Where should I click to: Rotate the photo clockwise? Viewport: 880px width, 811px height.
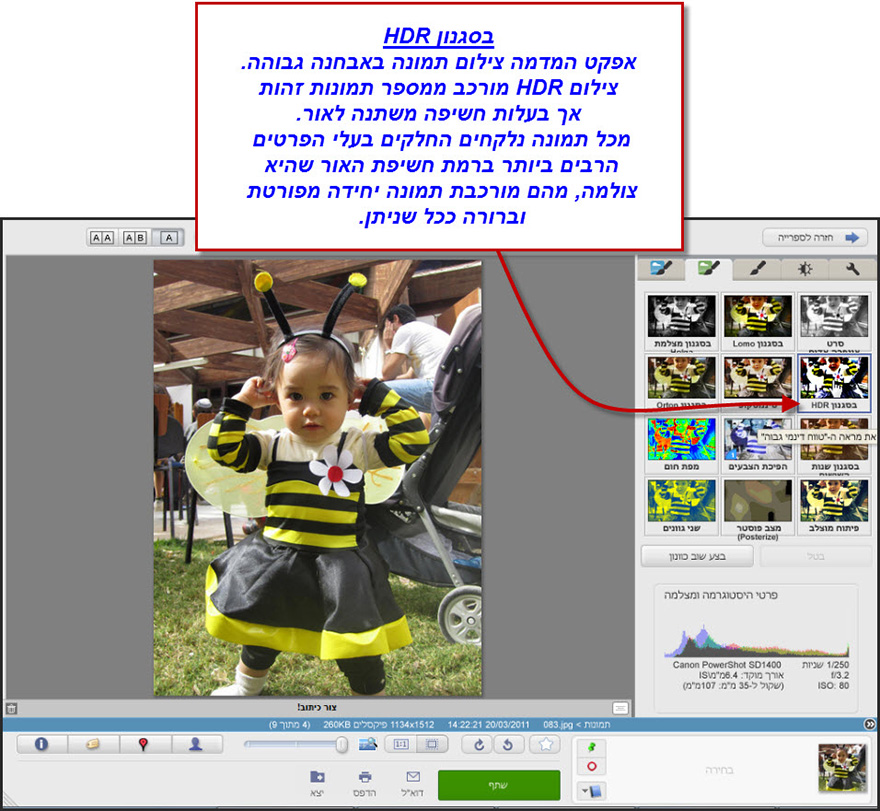click(479, 744)
